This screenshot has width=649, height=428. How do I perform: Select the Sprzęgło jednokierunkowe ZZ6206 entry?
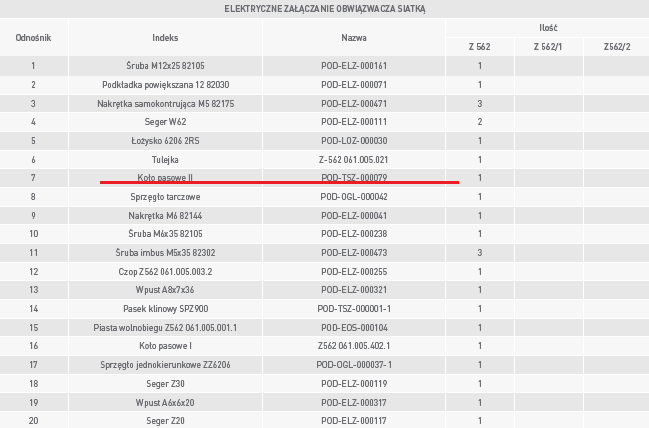[x=165, y=364]
